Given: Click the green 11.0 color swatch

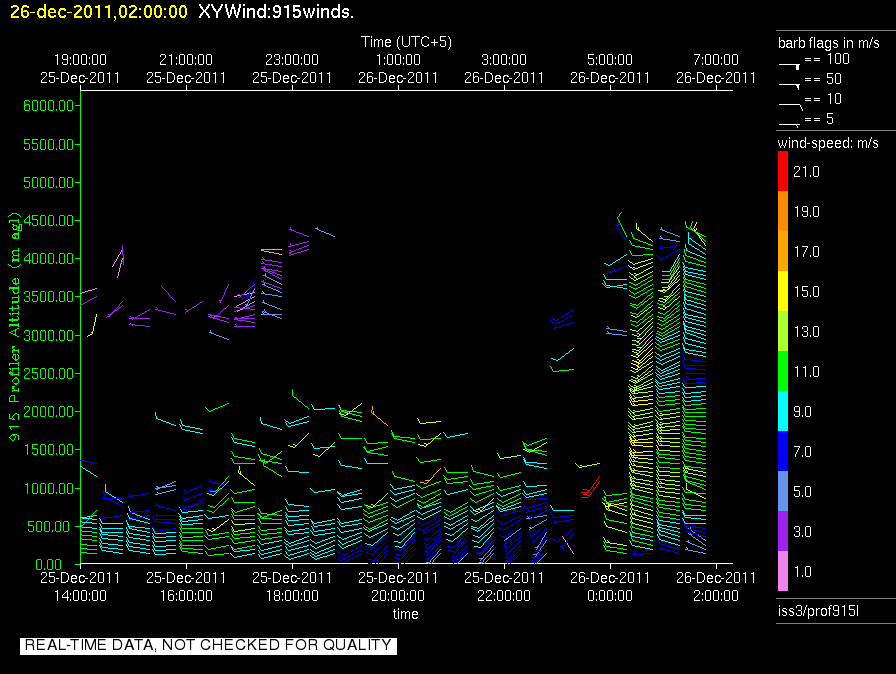Looking at the screenshot, I should pos(783,371).
